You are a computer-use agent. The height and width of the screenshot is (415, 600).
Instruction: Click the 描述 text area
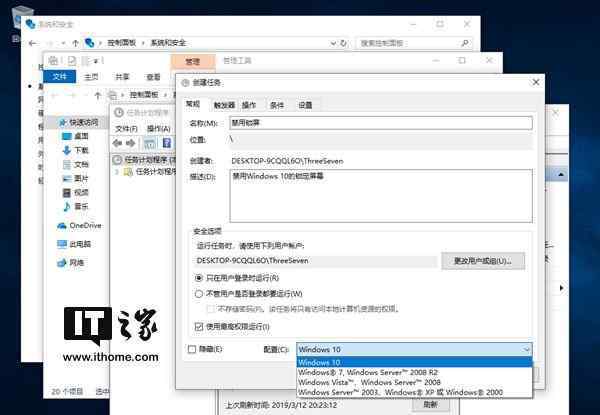(x=381, y=196)
